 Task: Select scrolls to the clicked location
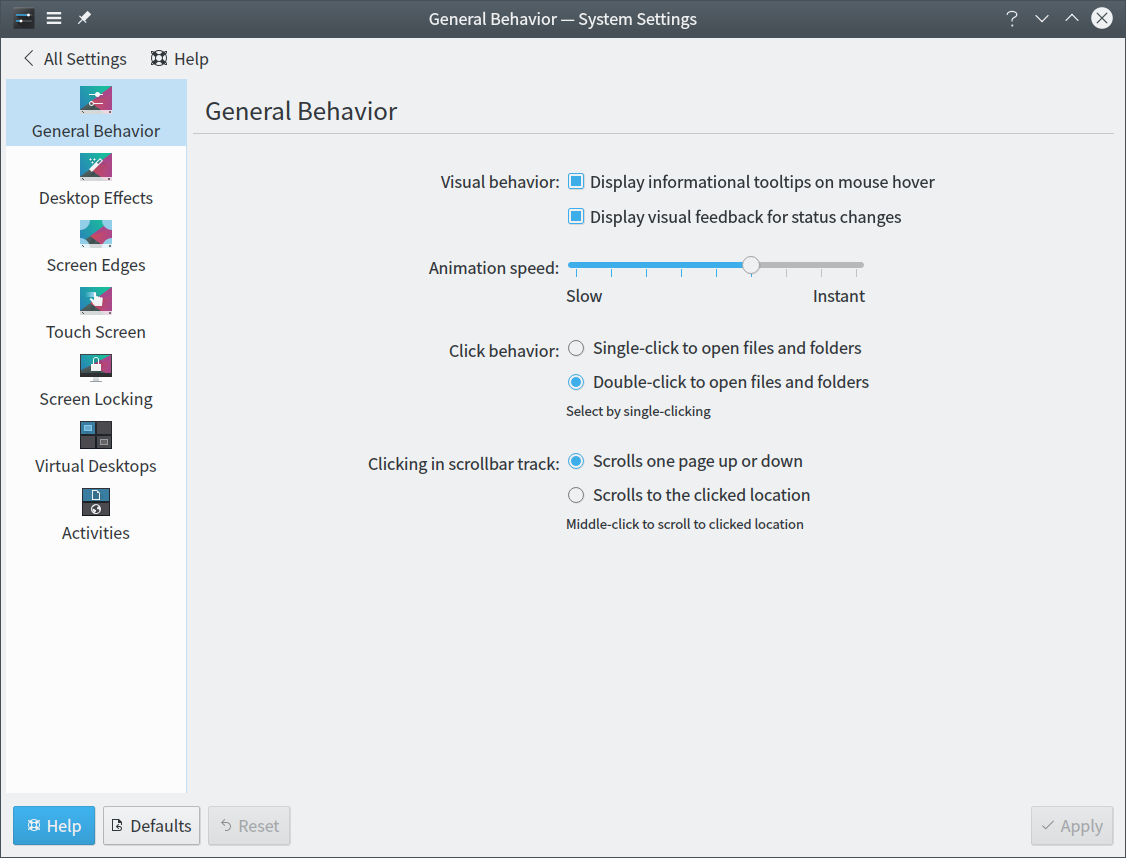[x=575, y=494]
